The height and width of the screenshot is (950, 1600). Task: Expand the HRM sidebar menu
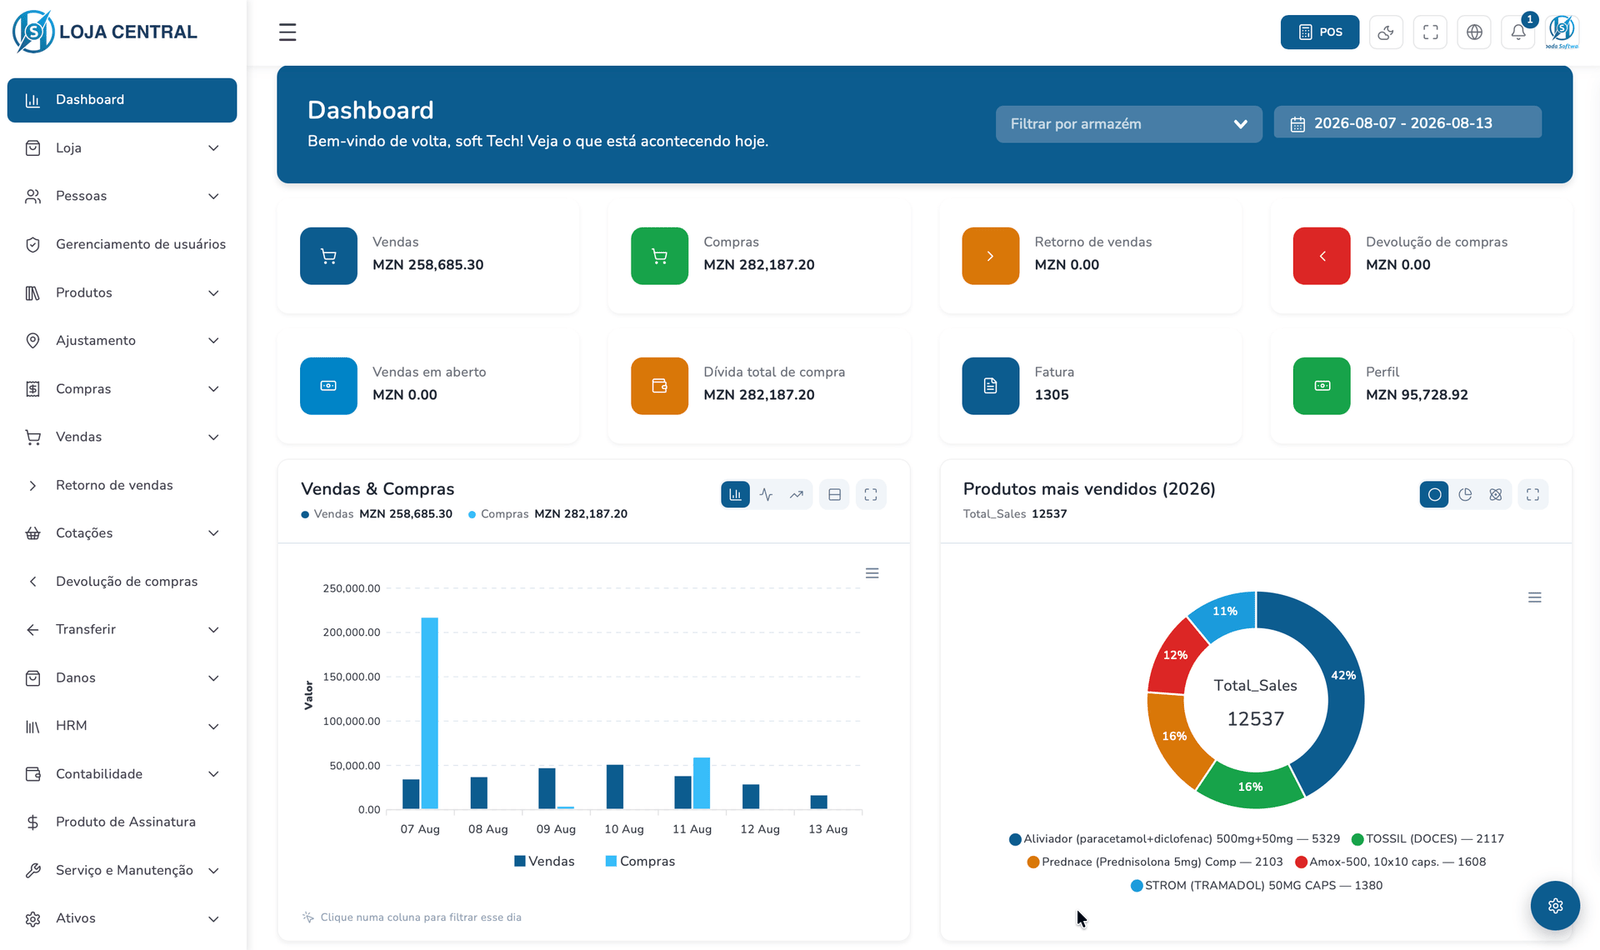[x=122, y=726]
